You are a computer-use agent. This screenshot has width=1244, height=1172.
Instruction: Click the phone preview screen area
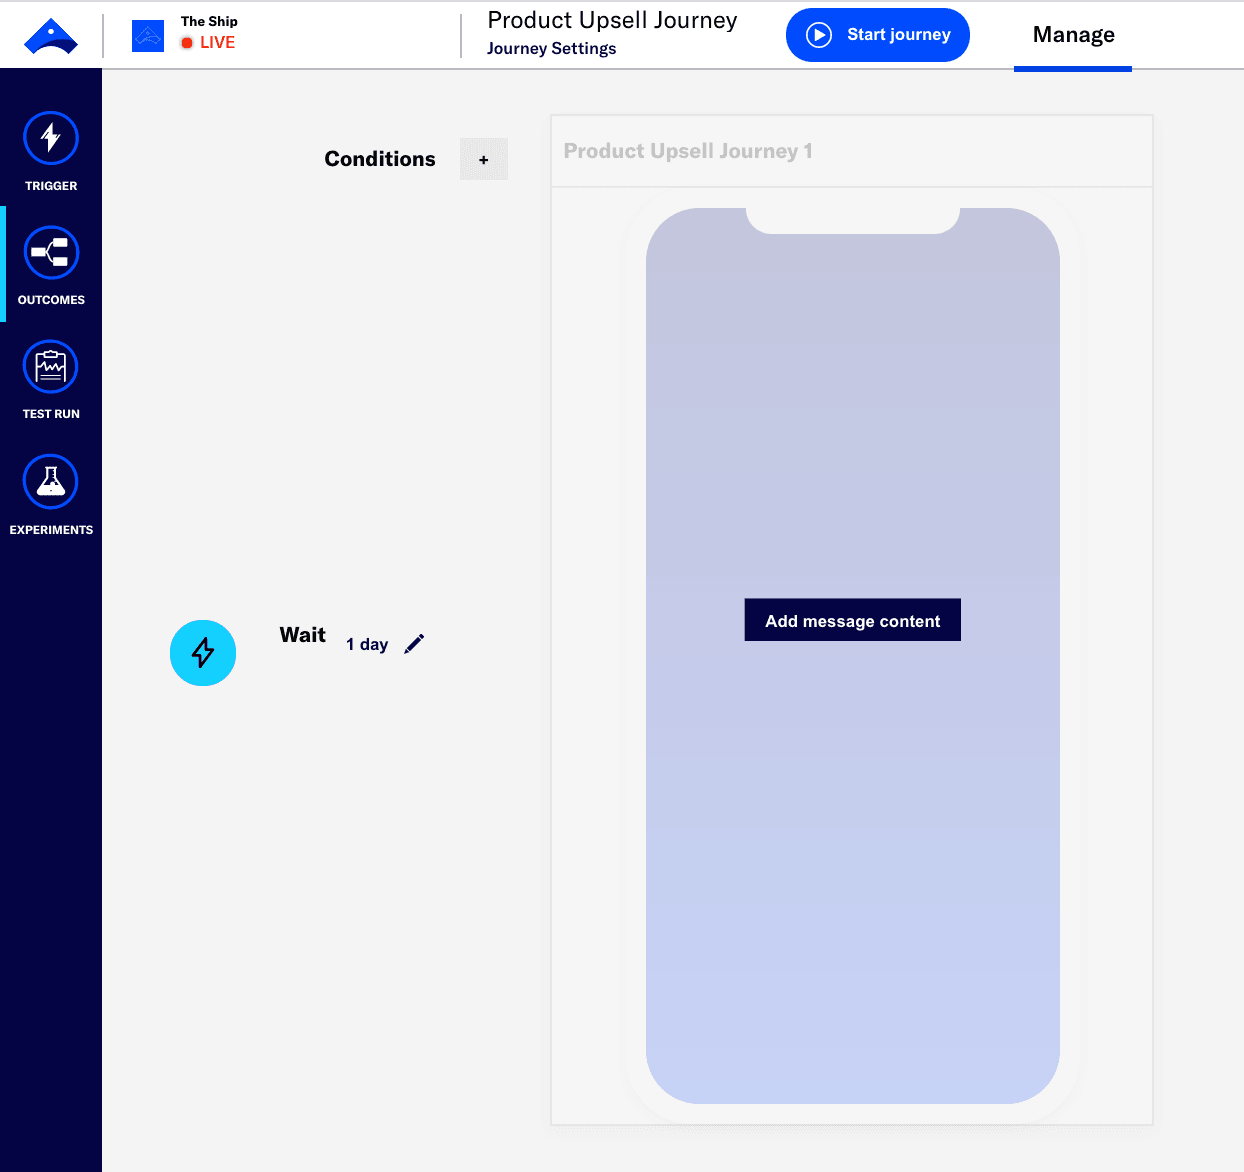coord(852,850)
